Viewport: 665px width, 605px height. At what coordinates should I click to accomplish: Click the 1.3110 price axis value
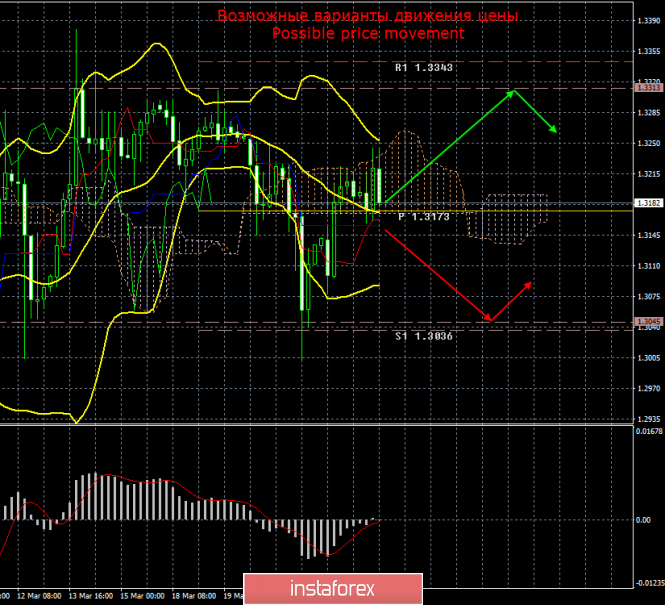pyautogui.click(x=649, y=266)
